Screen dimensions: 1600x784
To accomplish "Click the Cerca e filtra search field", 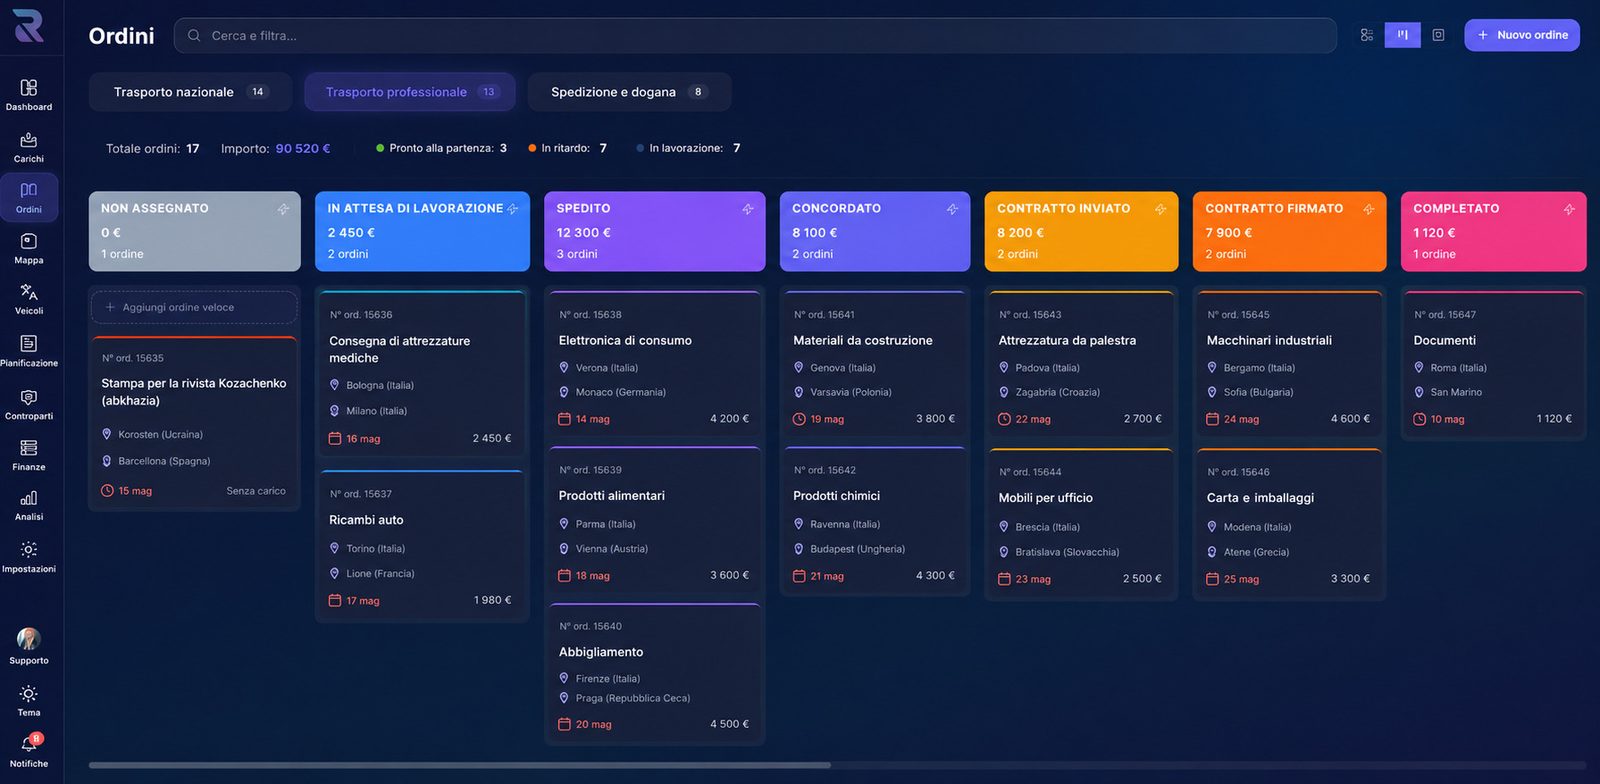I will click(755, 35).
